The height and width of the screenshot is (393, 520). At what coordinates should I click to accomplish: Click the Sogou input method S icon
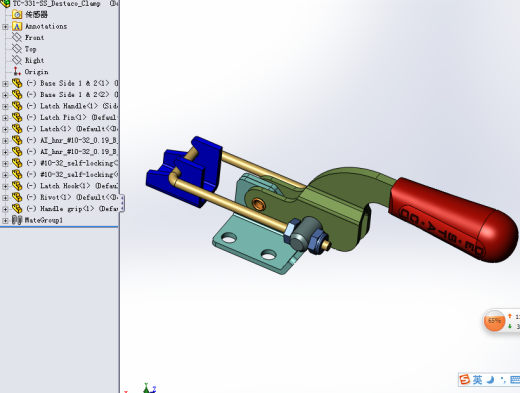(x=465, y=379)
